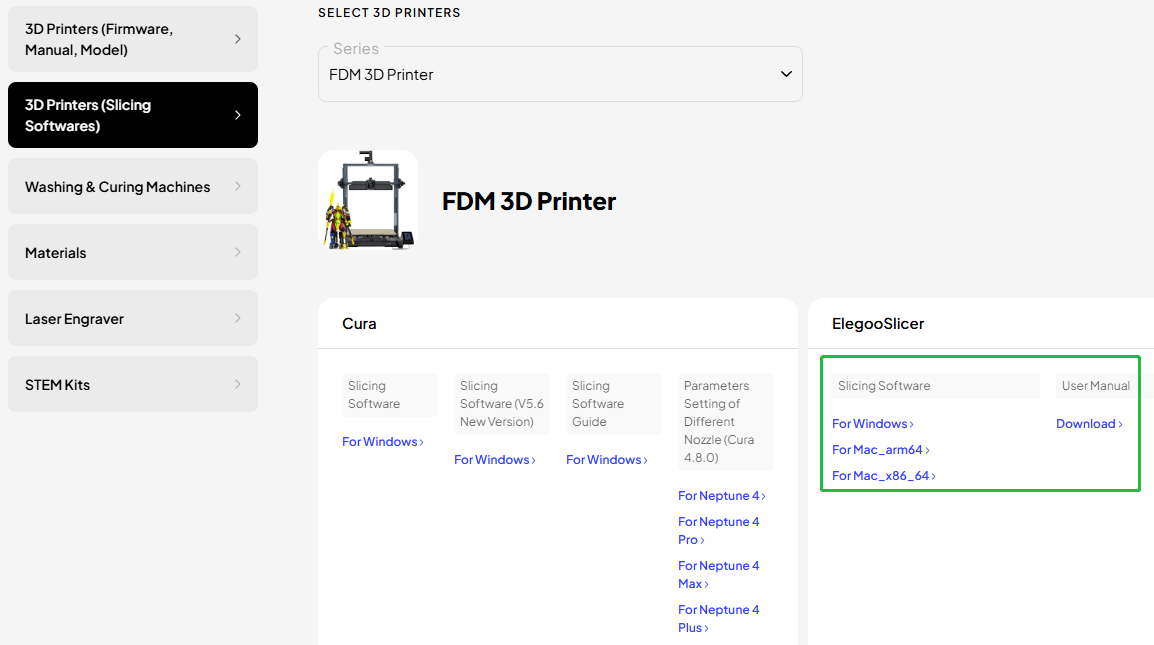Click the chevron arrow in Series combo box
Image resolution: width=1154 pixels, height=645 pixels.
click(785, 75)
